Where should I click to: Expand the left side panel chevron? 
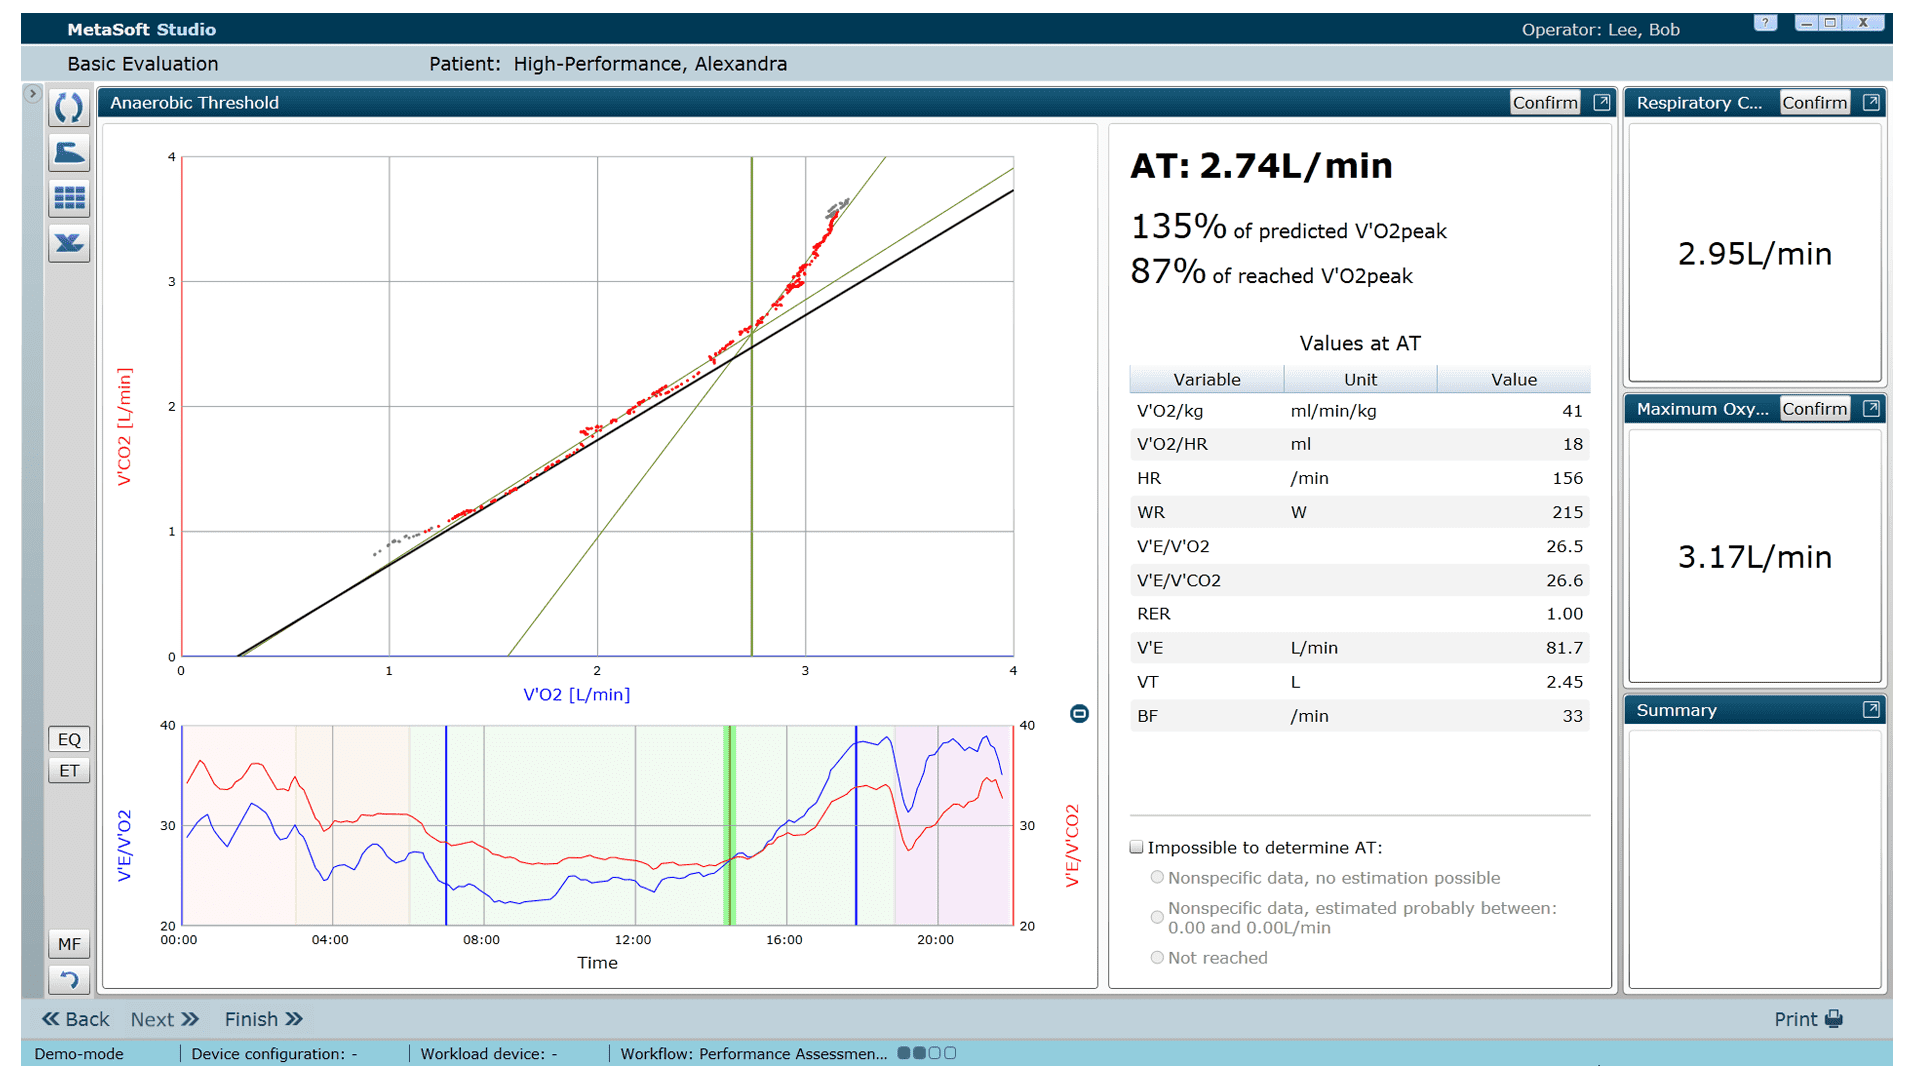pos(32,94)
